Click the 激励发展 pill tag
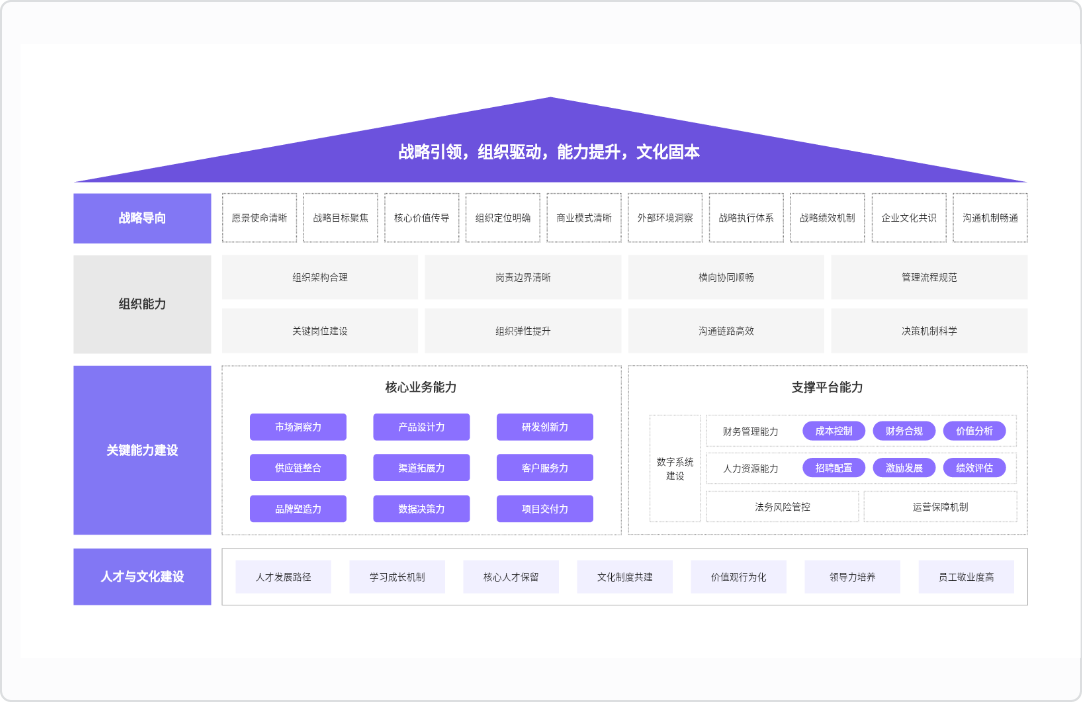 pyautogui.click(x=904, y=468)
